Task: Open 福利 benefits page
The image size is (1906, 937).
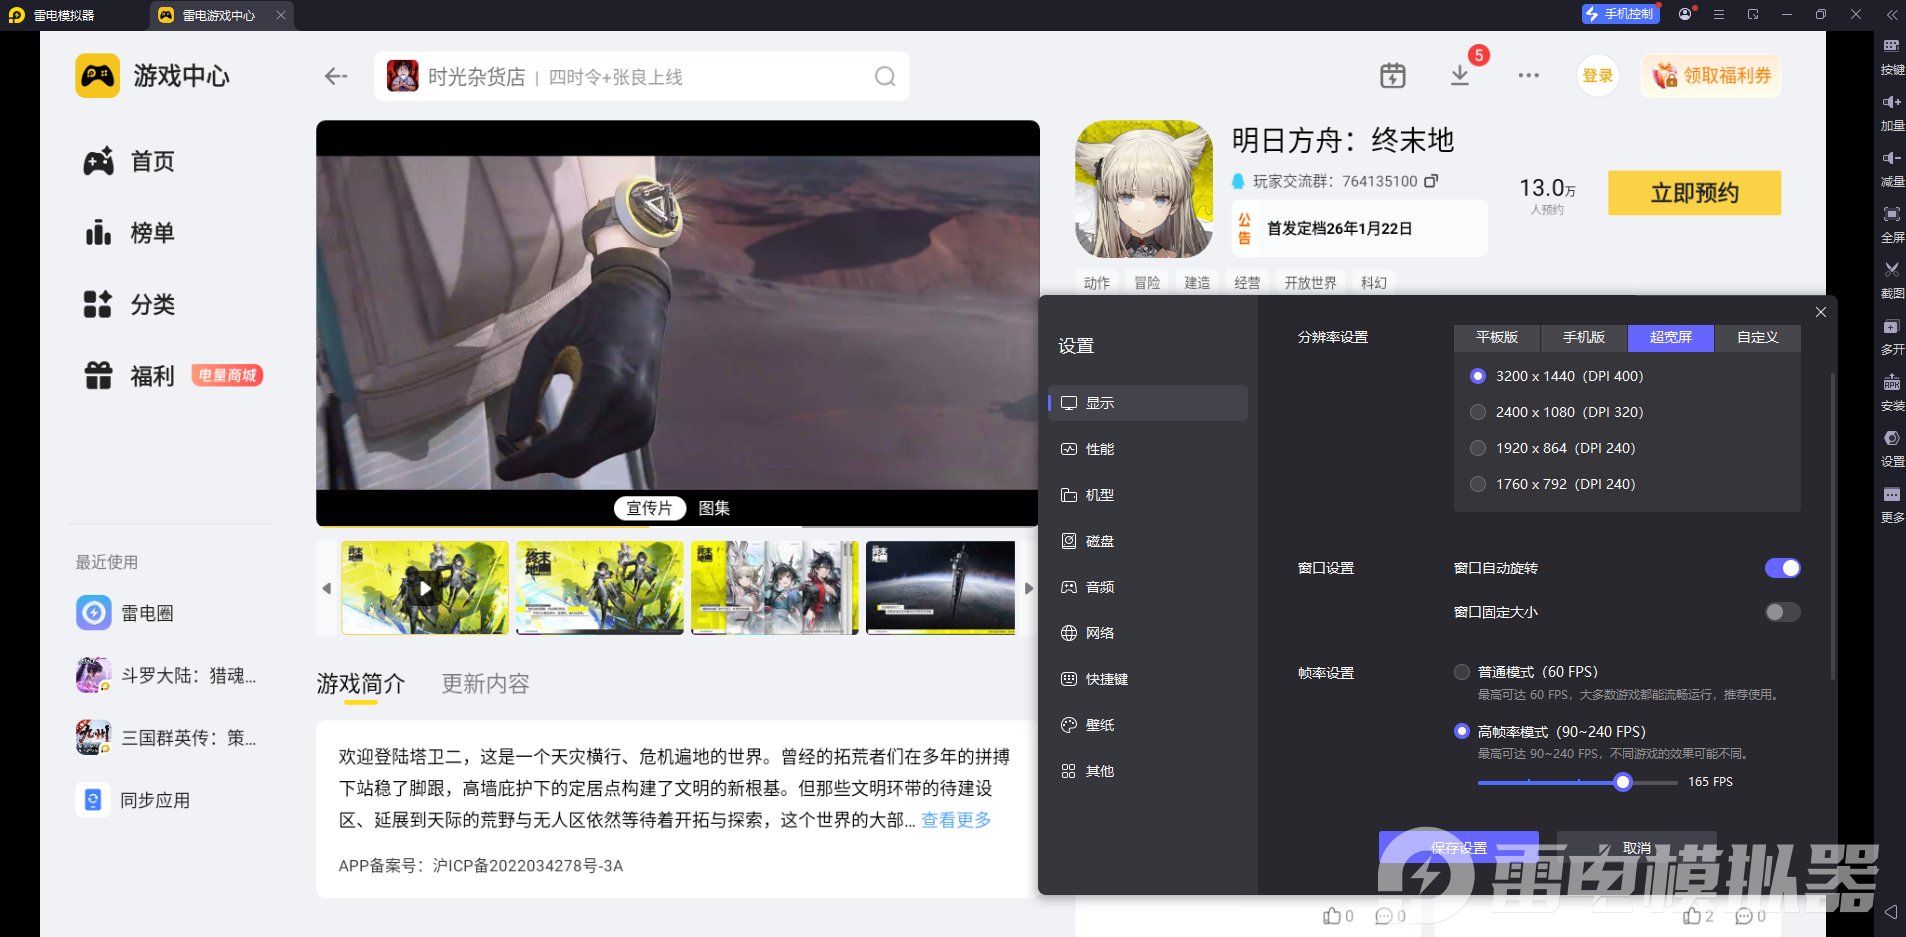Action: point(129,376)
